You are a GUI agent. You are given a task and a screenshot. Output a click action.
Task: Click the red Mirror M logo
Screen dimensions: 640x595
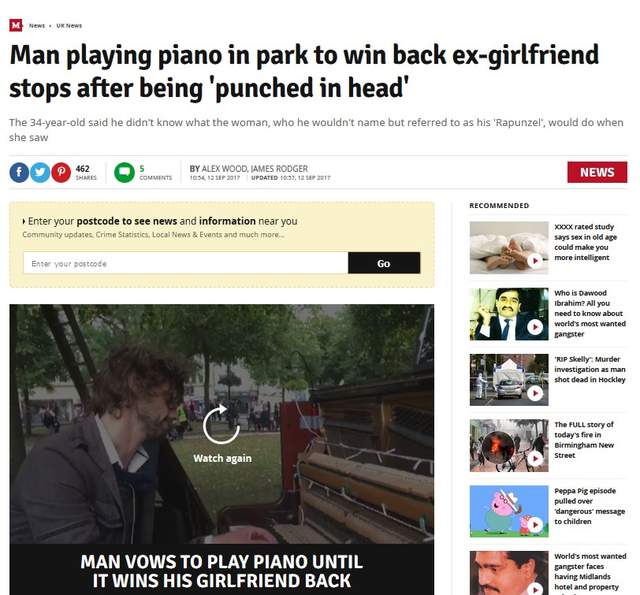16,25
